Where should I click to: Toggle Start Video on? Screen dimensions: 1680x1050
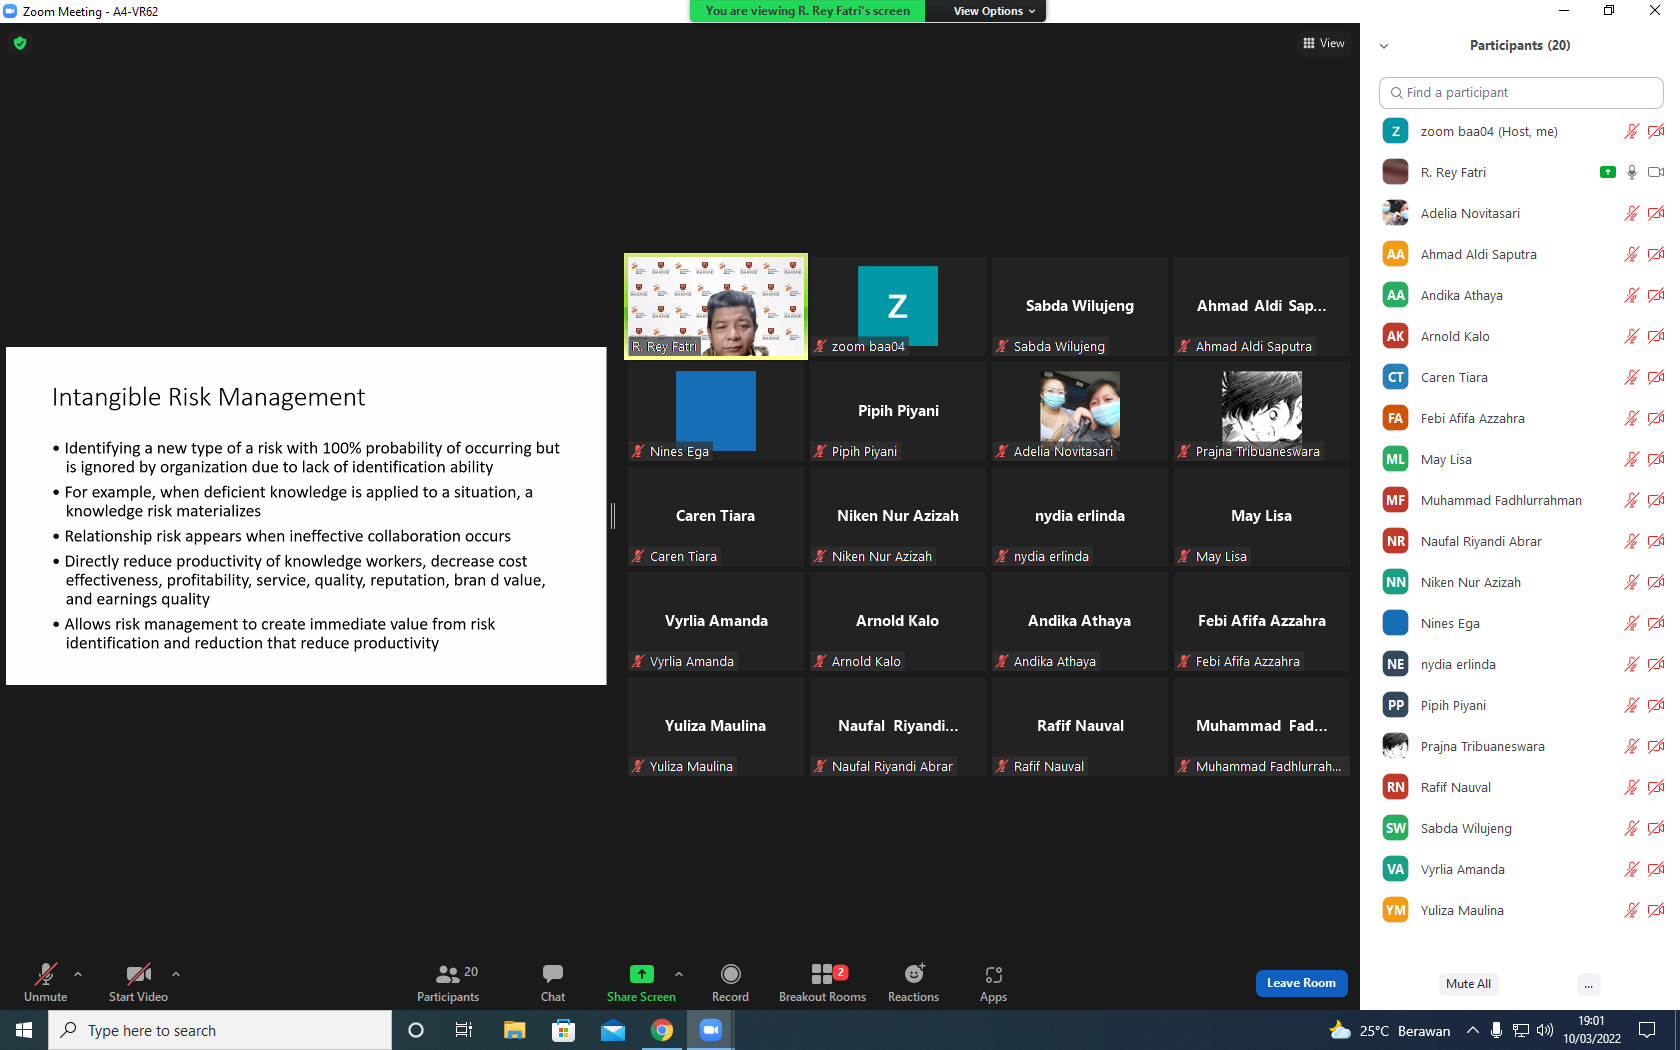pyautogui.click(x=138, y=982)
